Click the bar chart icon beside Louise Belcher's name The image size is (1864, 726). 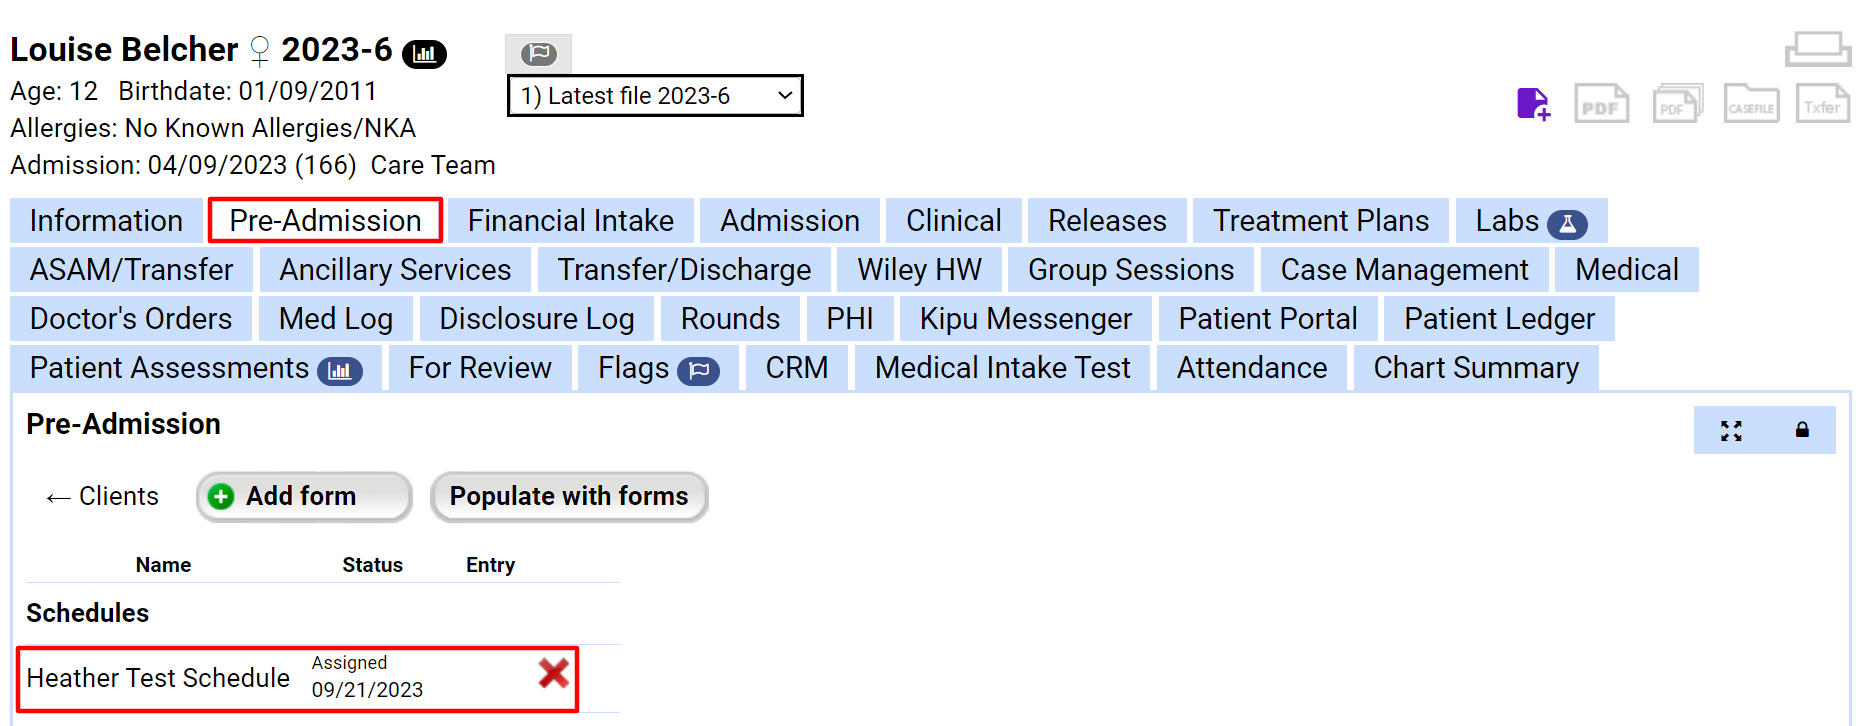pos(424,54)
